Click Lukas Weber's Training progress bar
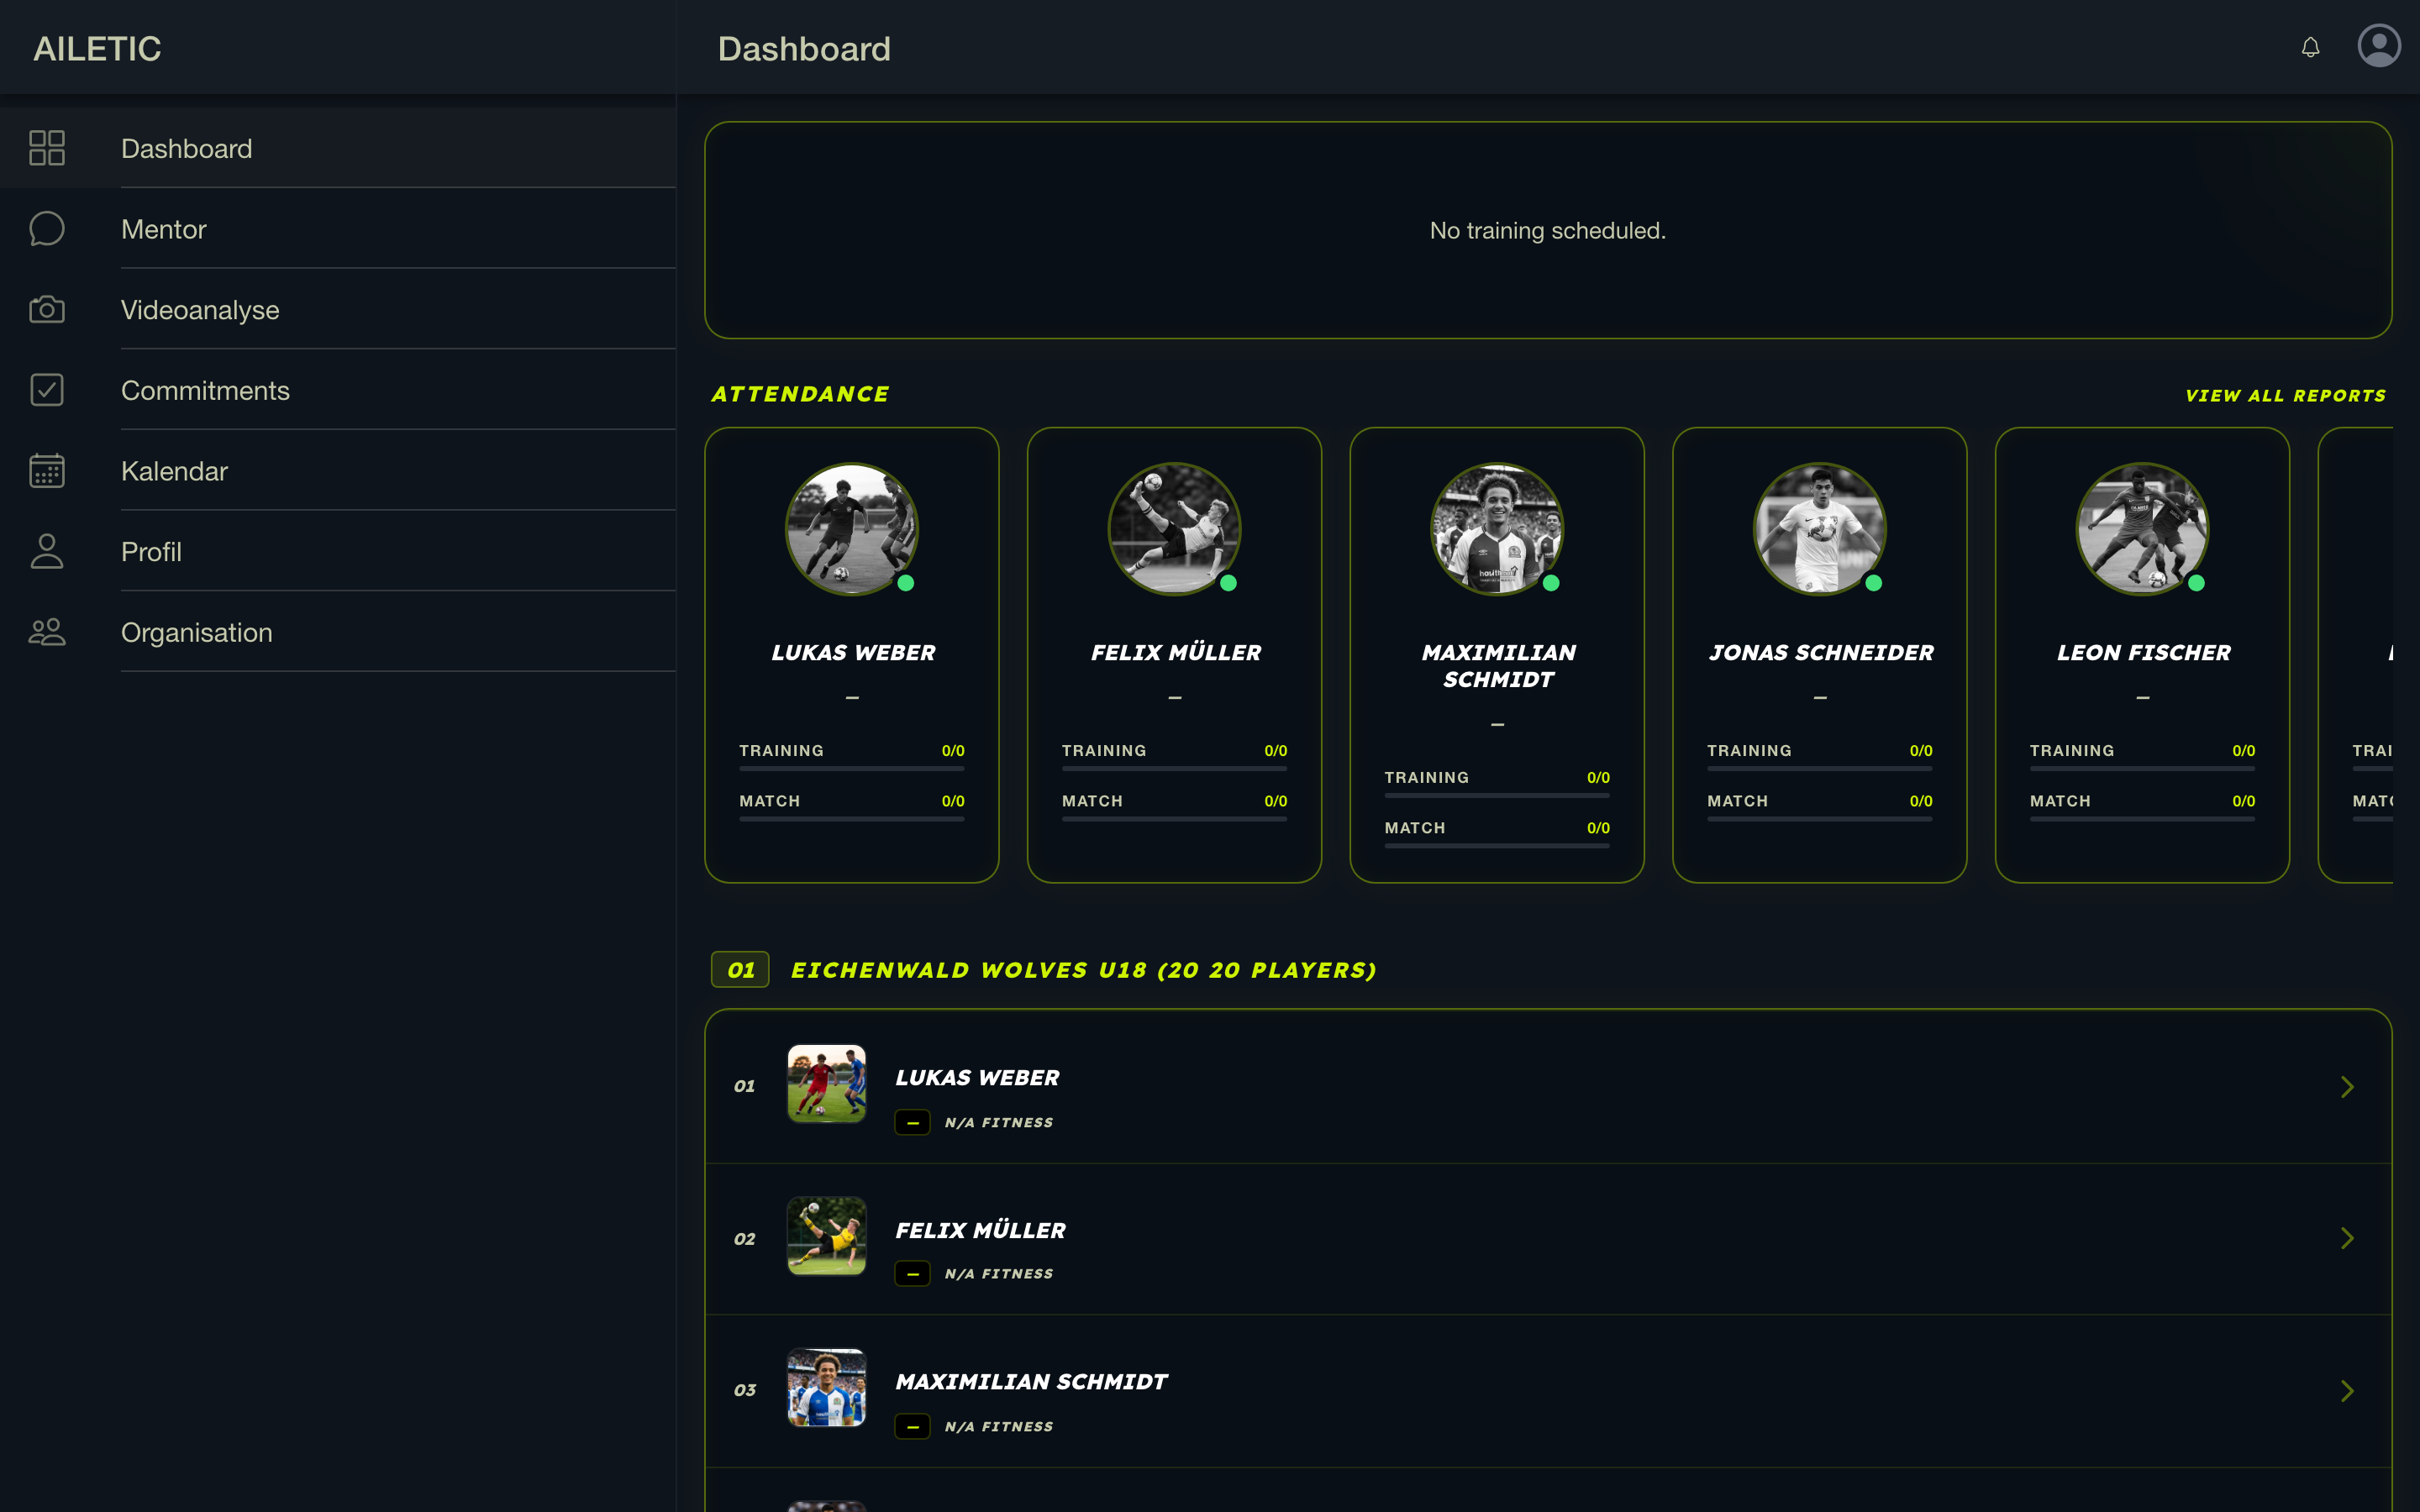The height and width of the screenshot is (1512, 2420). (x=852, y=769)
